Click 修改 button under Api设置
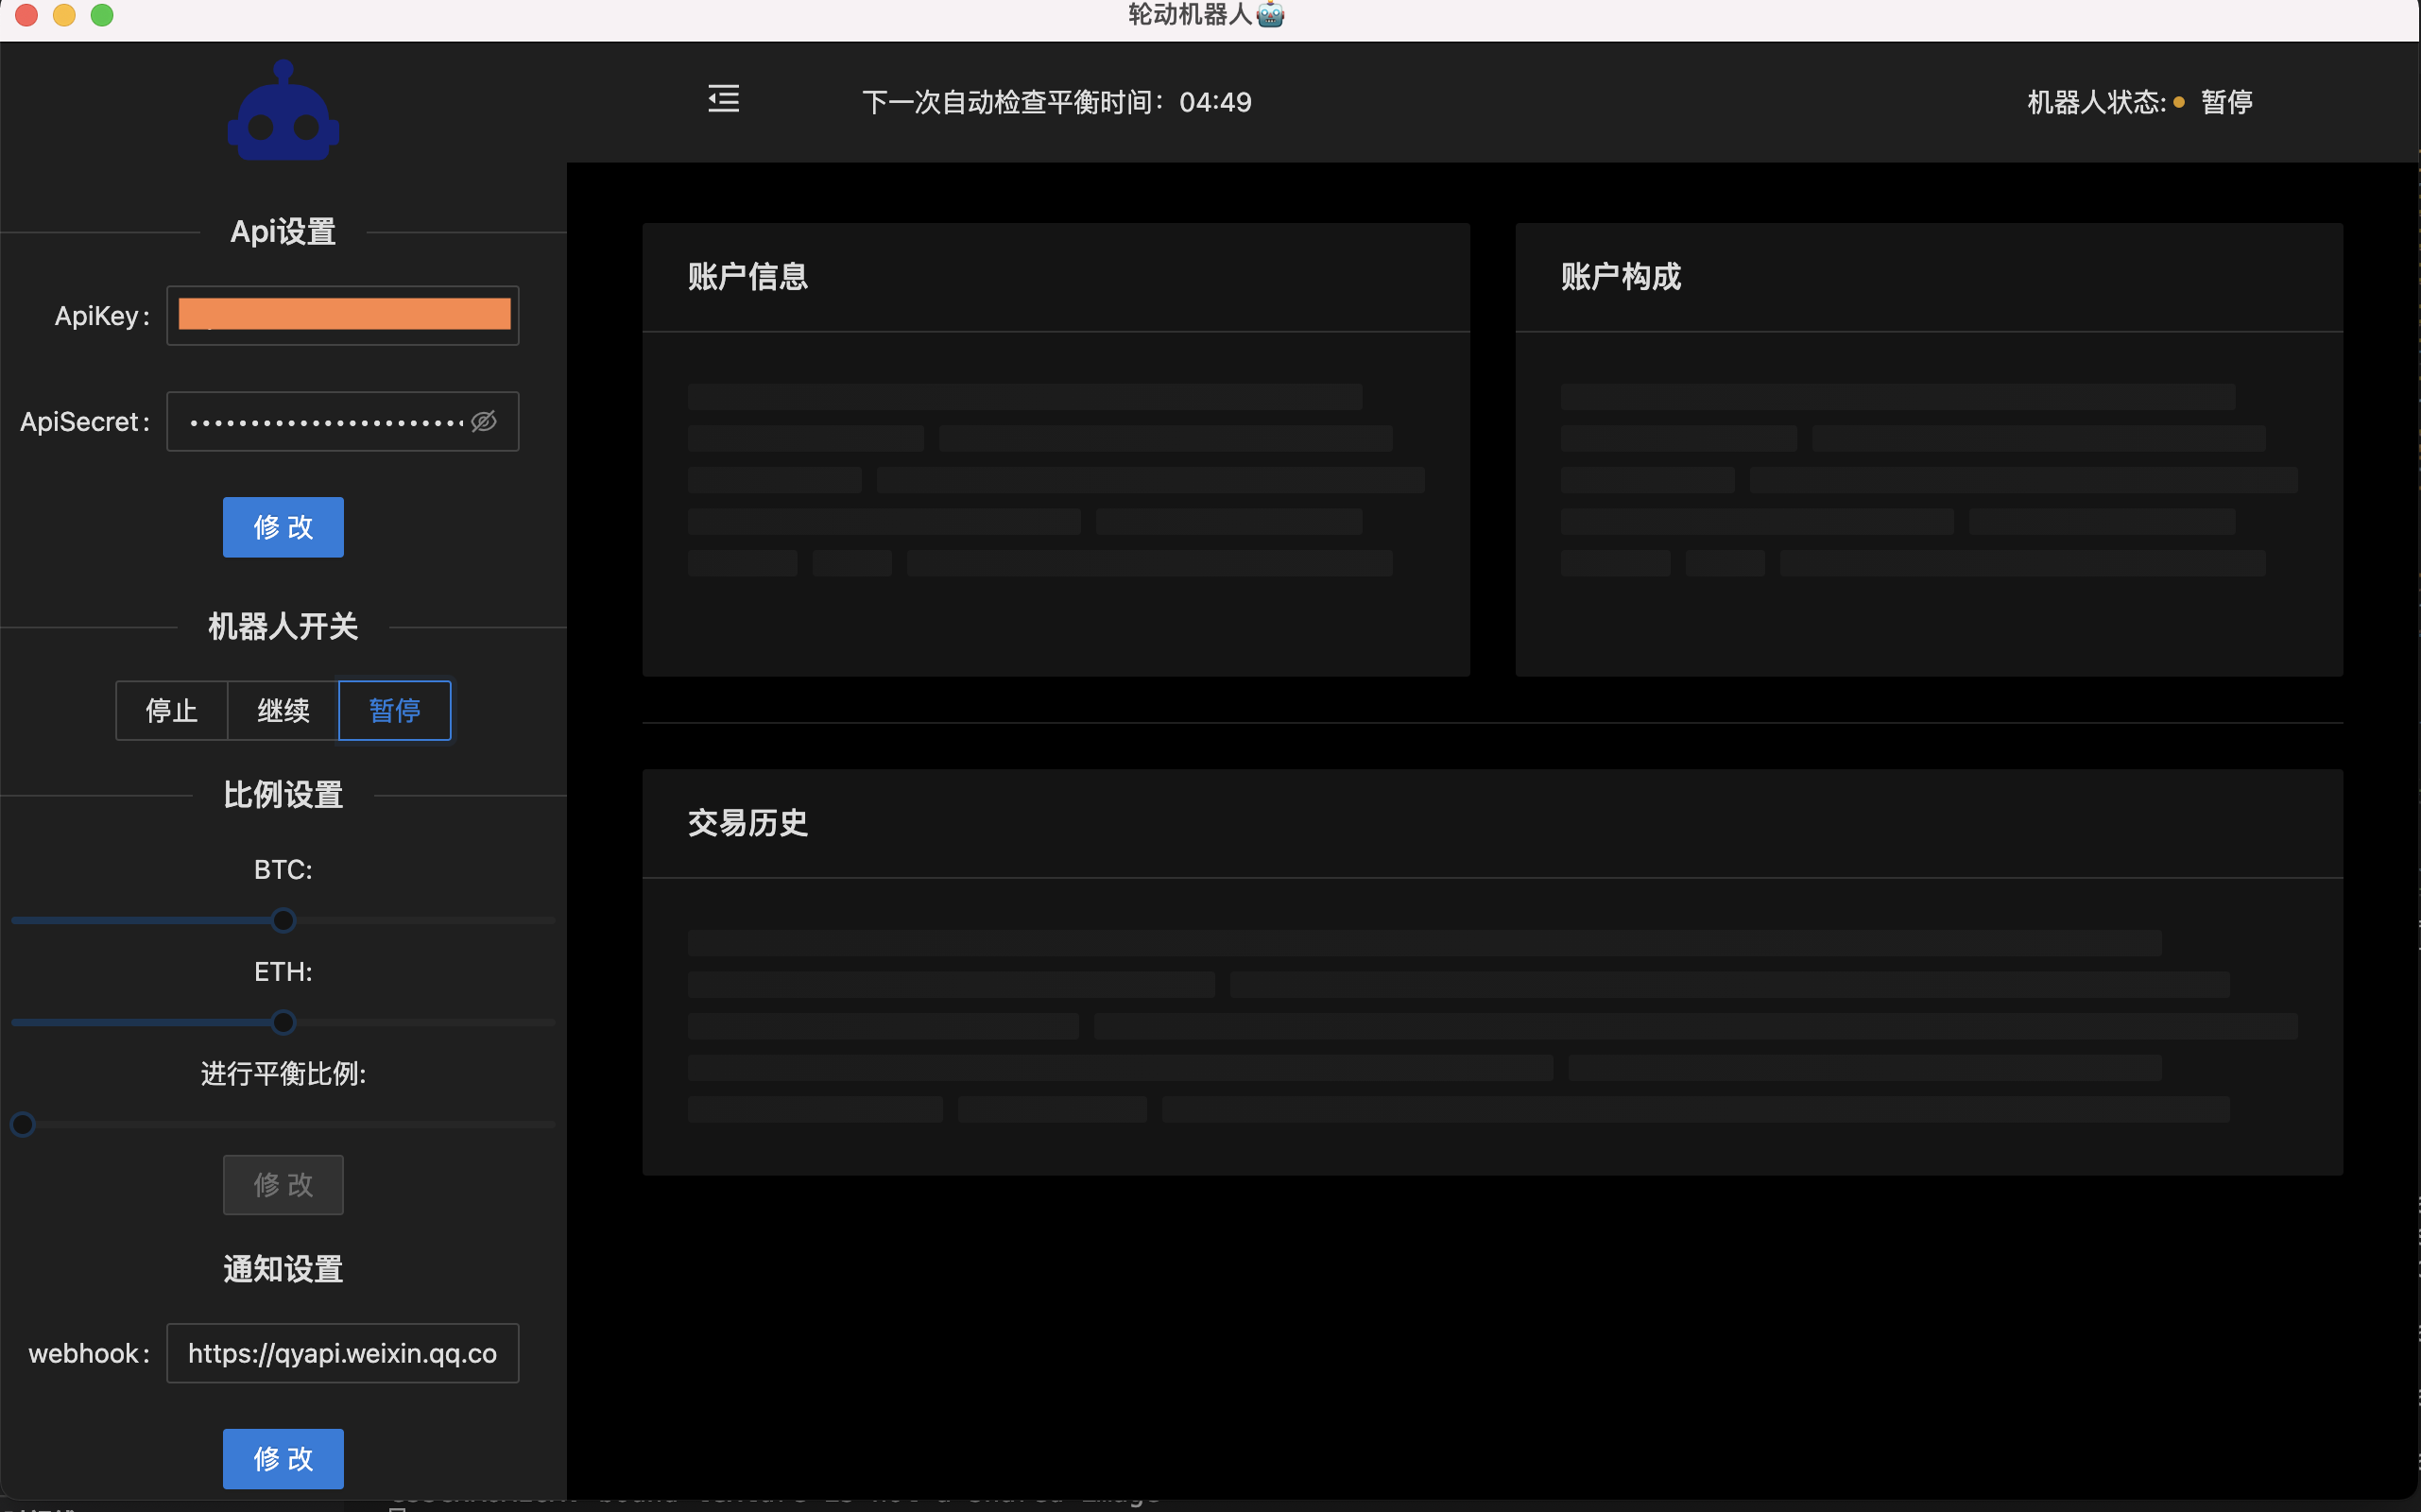 tap(283, 527)
